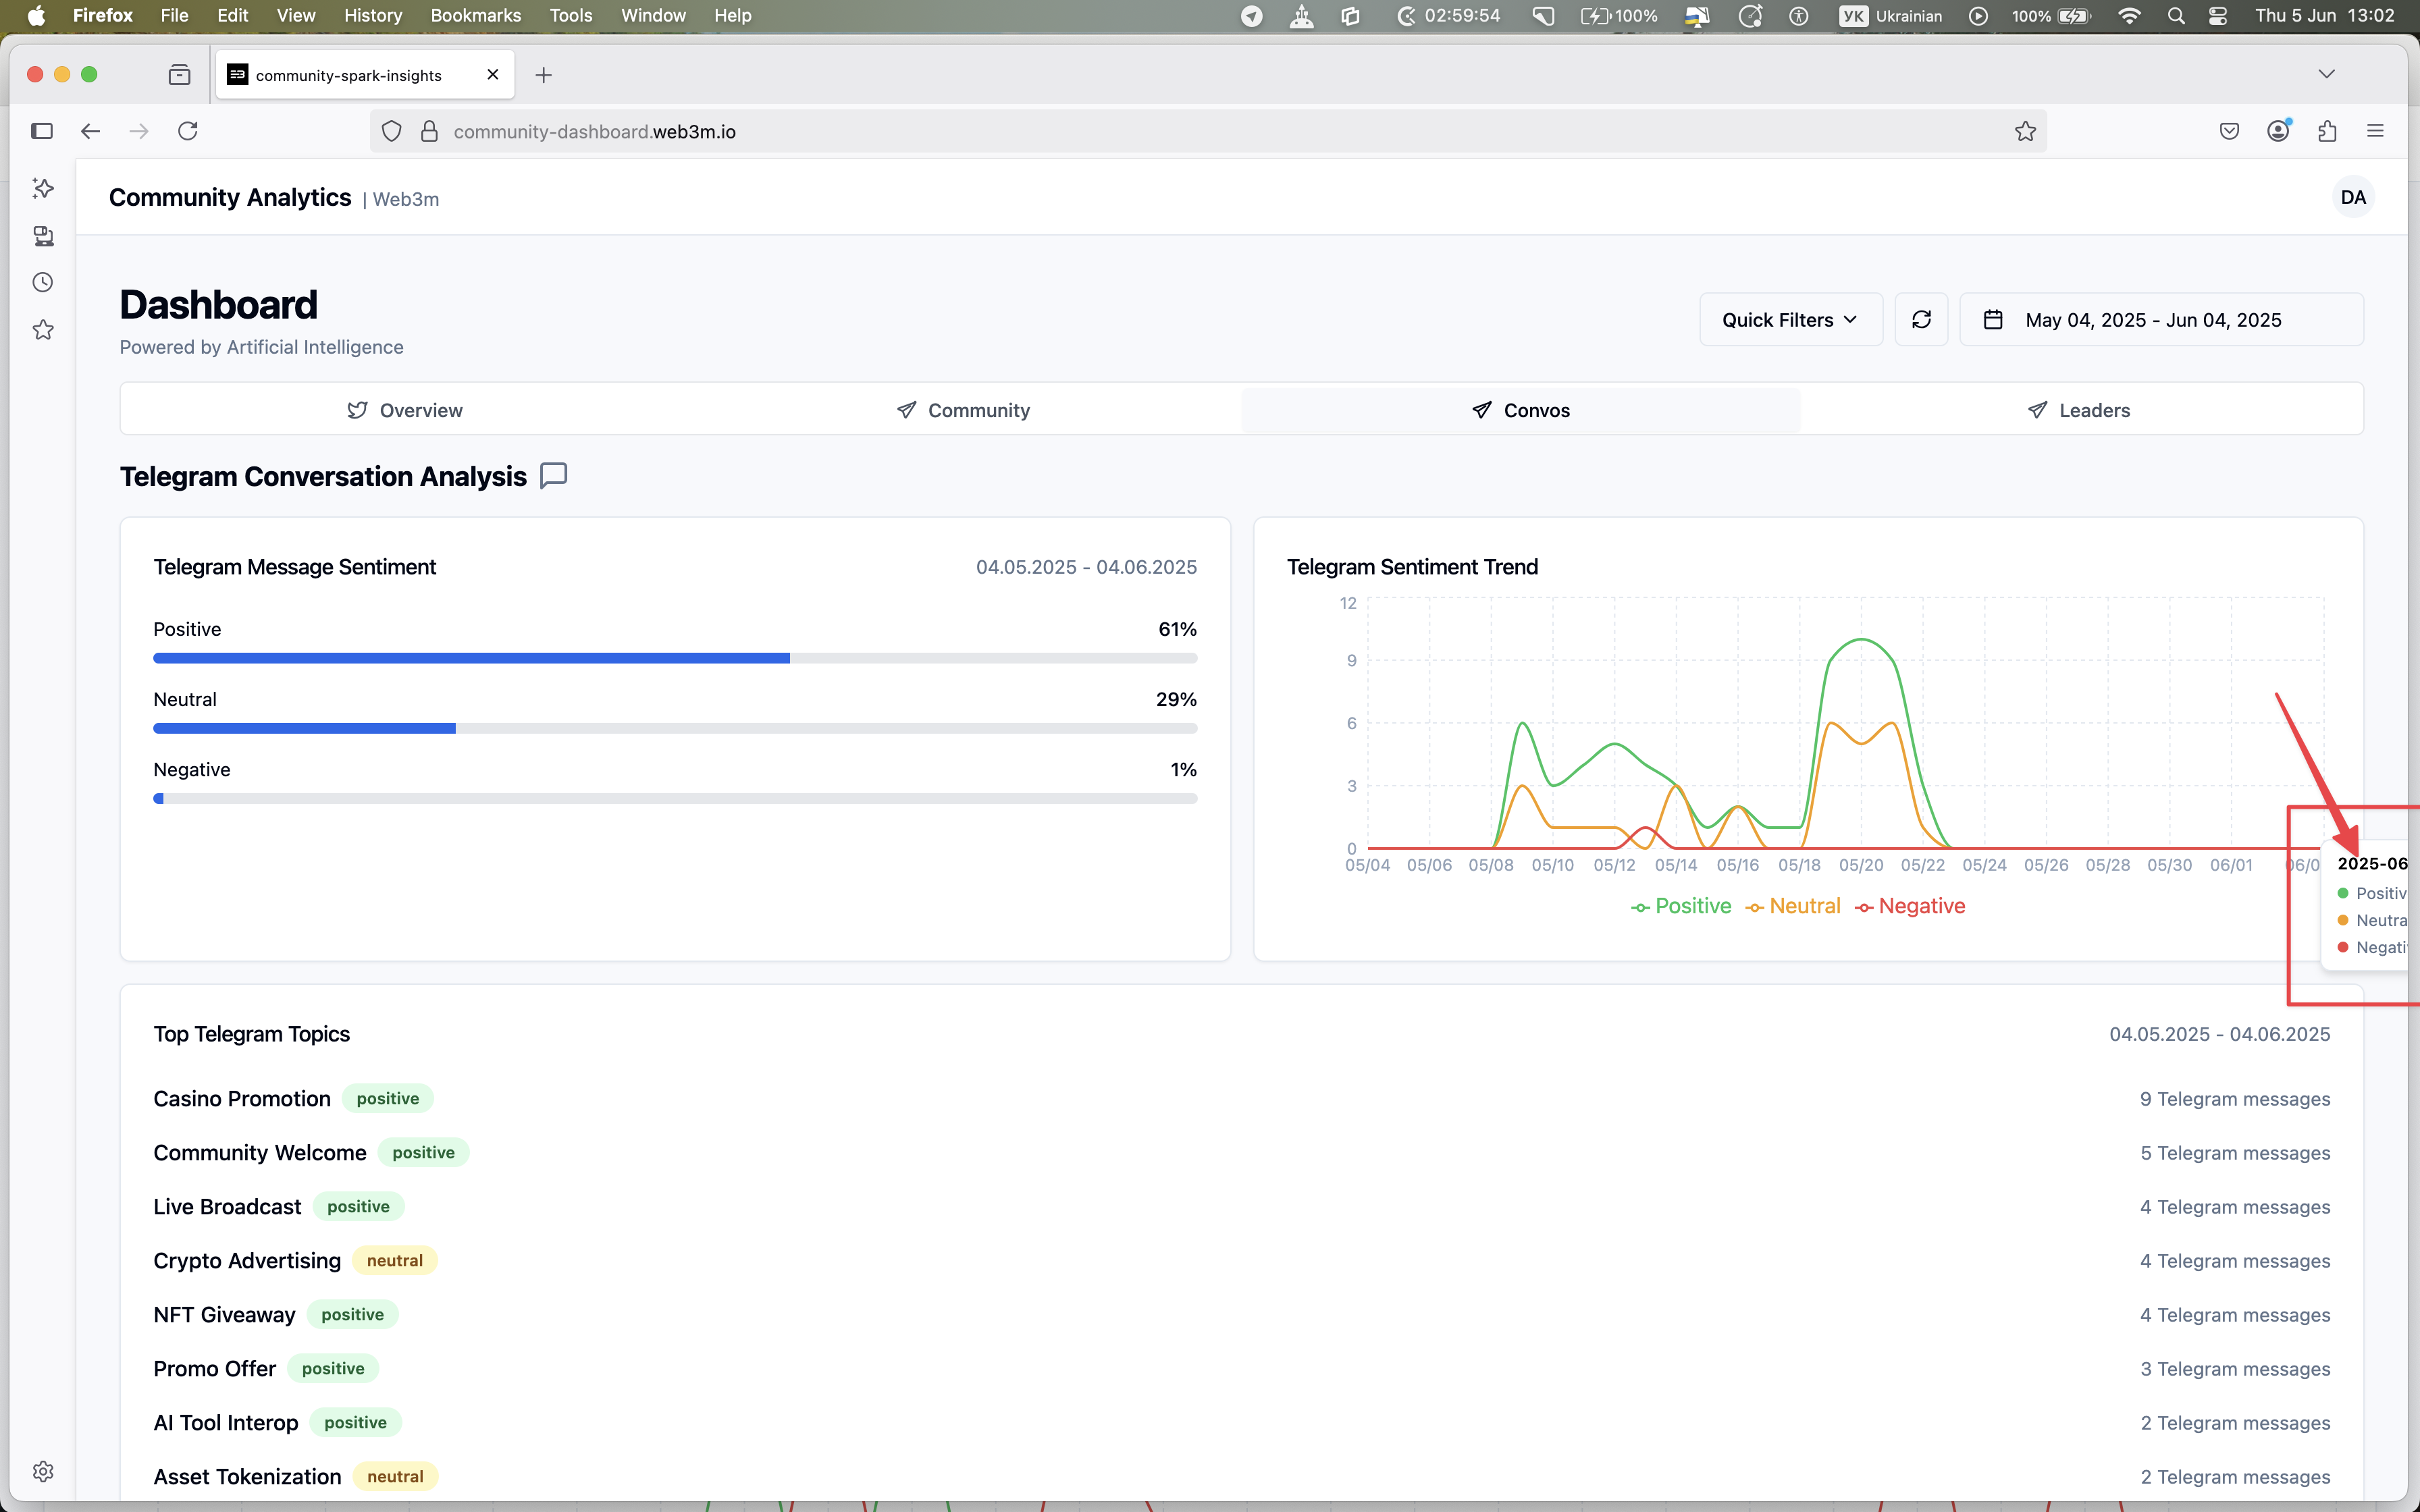Open Firefox sidebar history clock icon
2420x1512 pixels.
pos(42,283)
